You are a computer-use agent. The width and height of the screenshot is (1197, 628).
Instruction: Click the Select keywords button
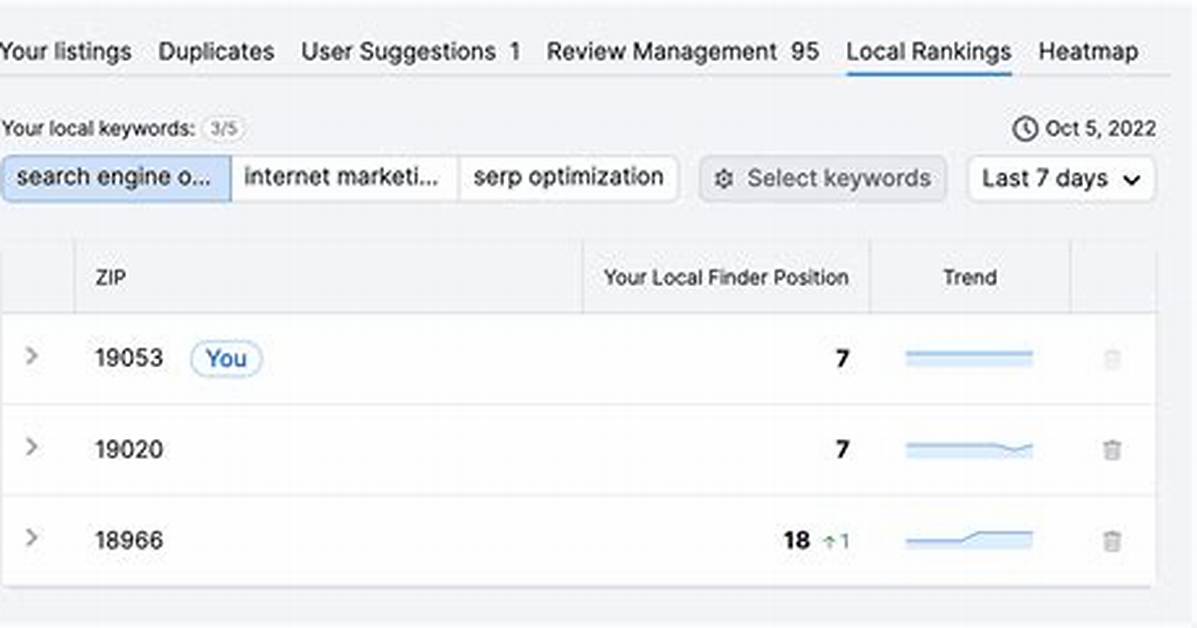coord(823,179)
